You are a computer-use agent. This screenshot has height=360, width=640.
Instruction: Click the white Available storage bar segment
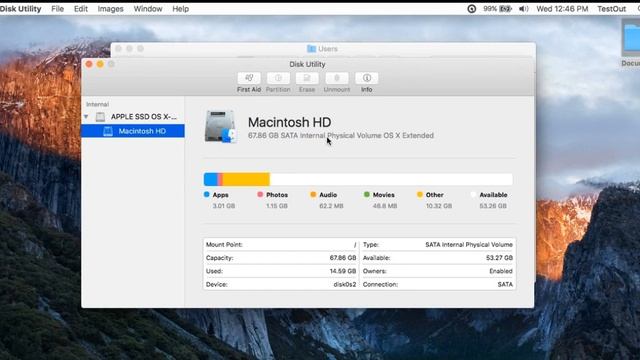pyautogui.click(x=391, y=179)
